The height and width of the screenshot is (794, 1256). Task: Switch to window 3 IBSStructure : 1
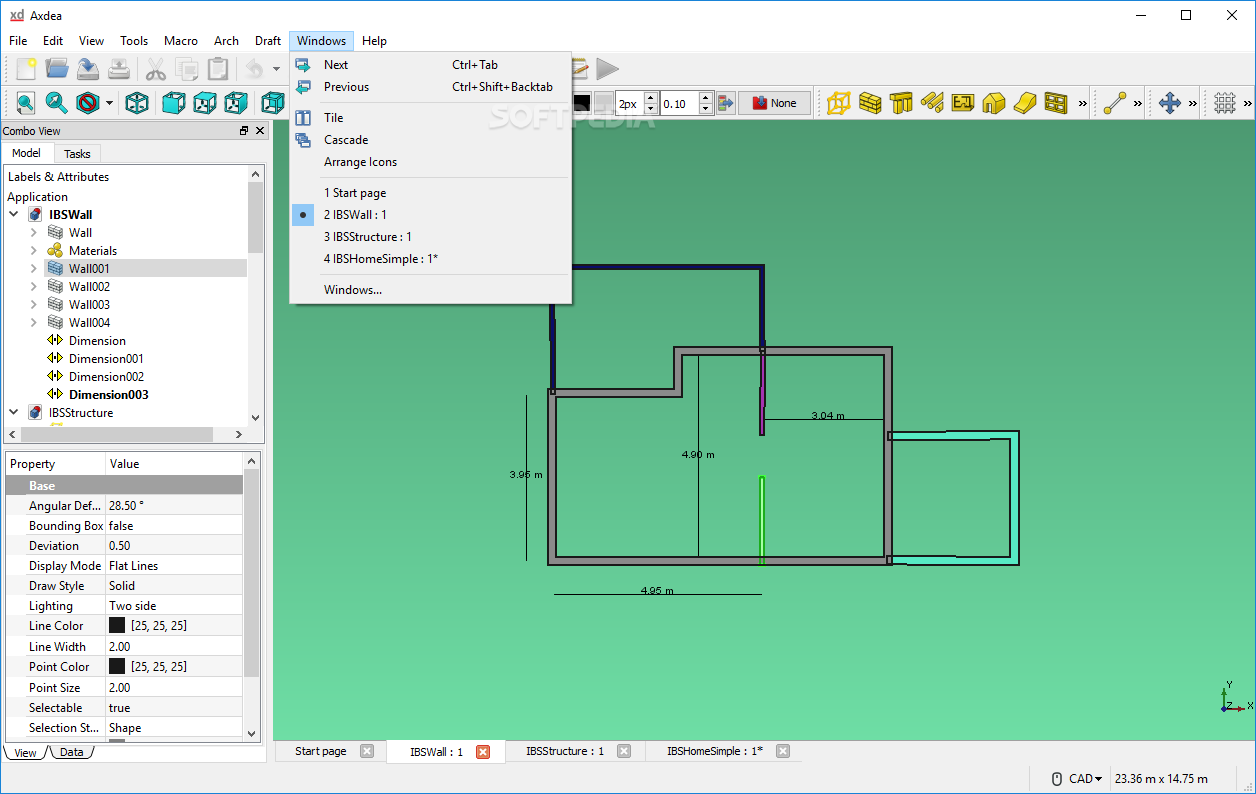pyautogui.click(x=430, y=237)
